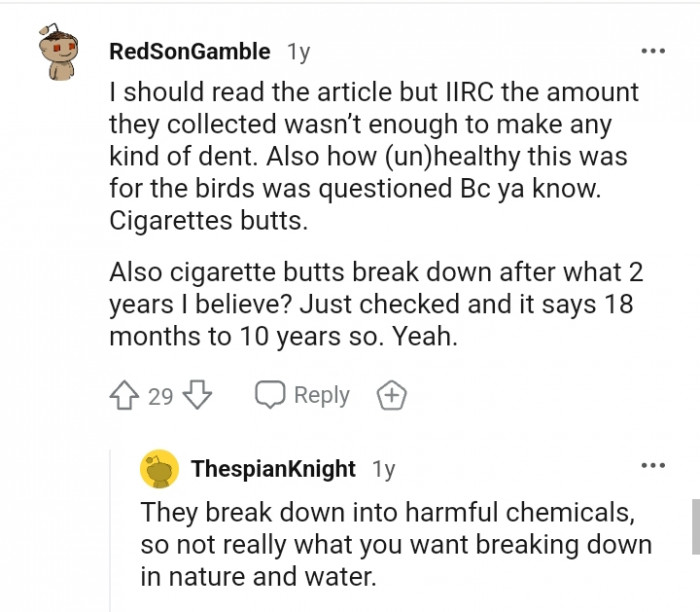Visit the ThespianKnight username link
This screenshot has height=612, width=700.
pos(273,468)
